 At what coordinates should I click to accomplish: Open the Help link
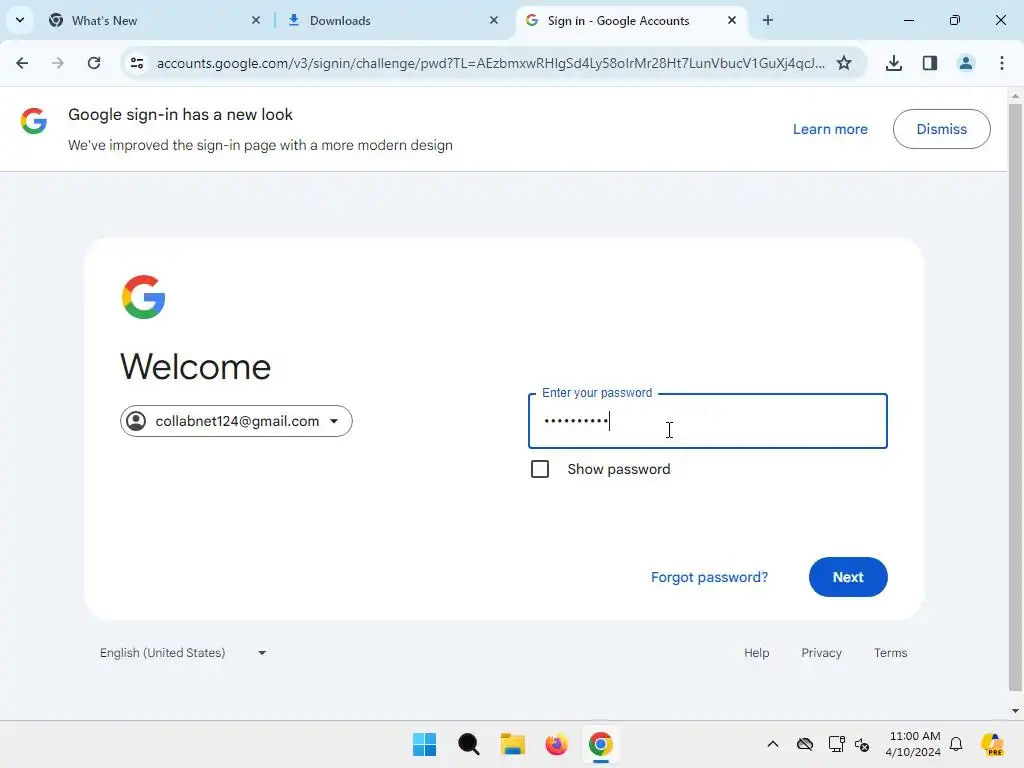tap(757, 653)
